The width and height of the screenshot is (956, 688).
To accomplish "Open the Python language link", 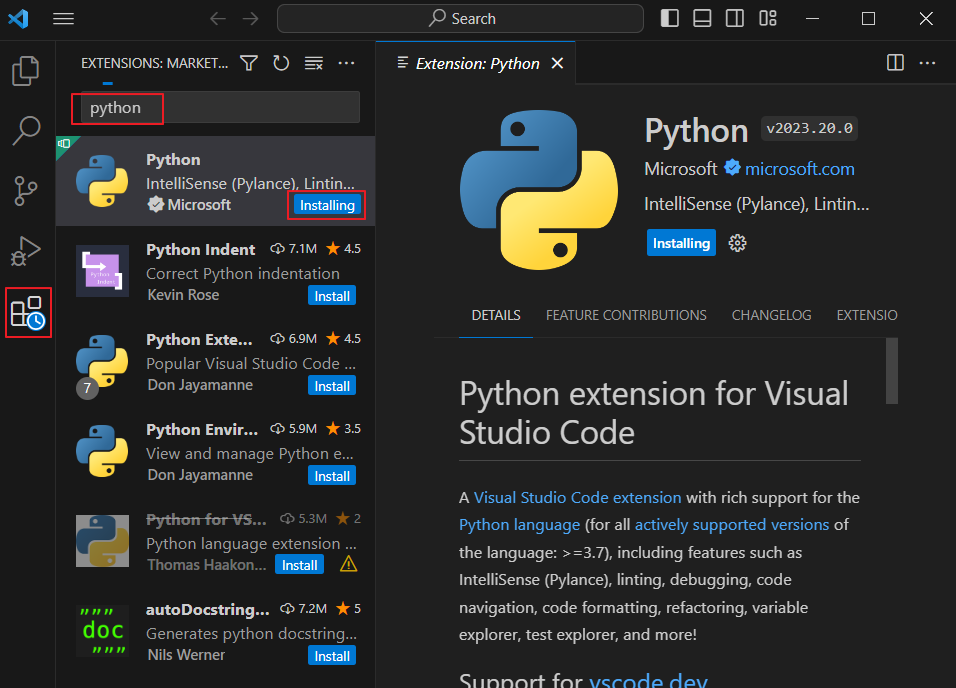I will coord(519,525).
